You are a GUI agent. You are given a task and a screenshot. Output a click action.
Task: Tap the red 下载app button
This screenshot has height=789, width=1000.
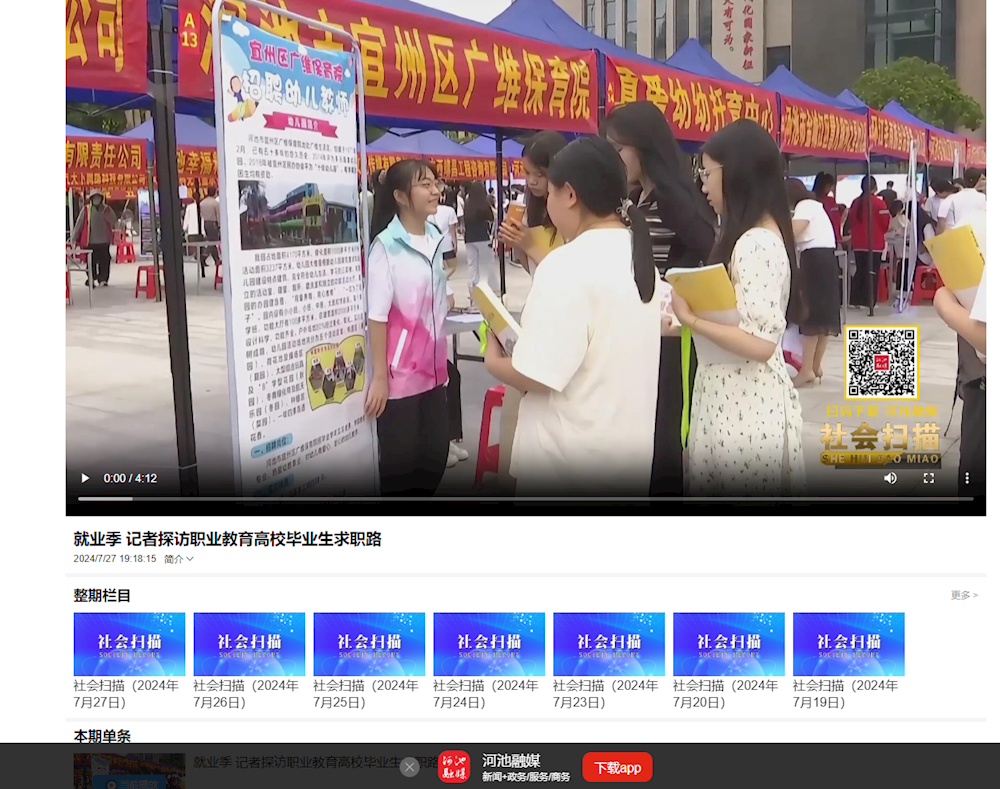tap(617, 767)
